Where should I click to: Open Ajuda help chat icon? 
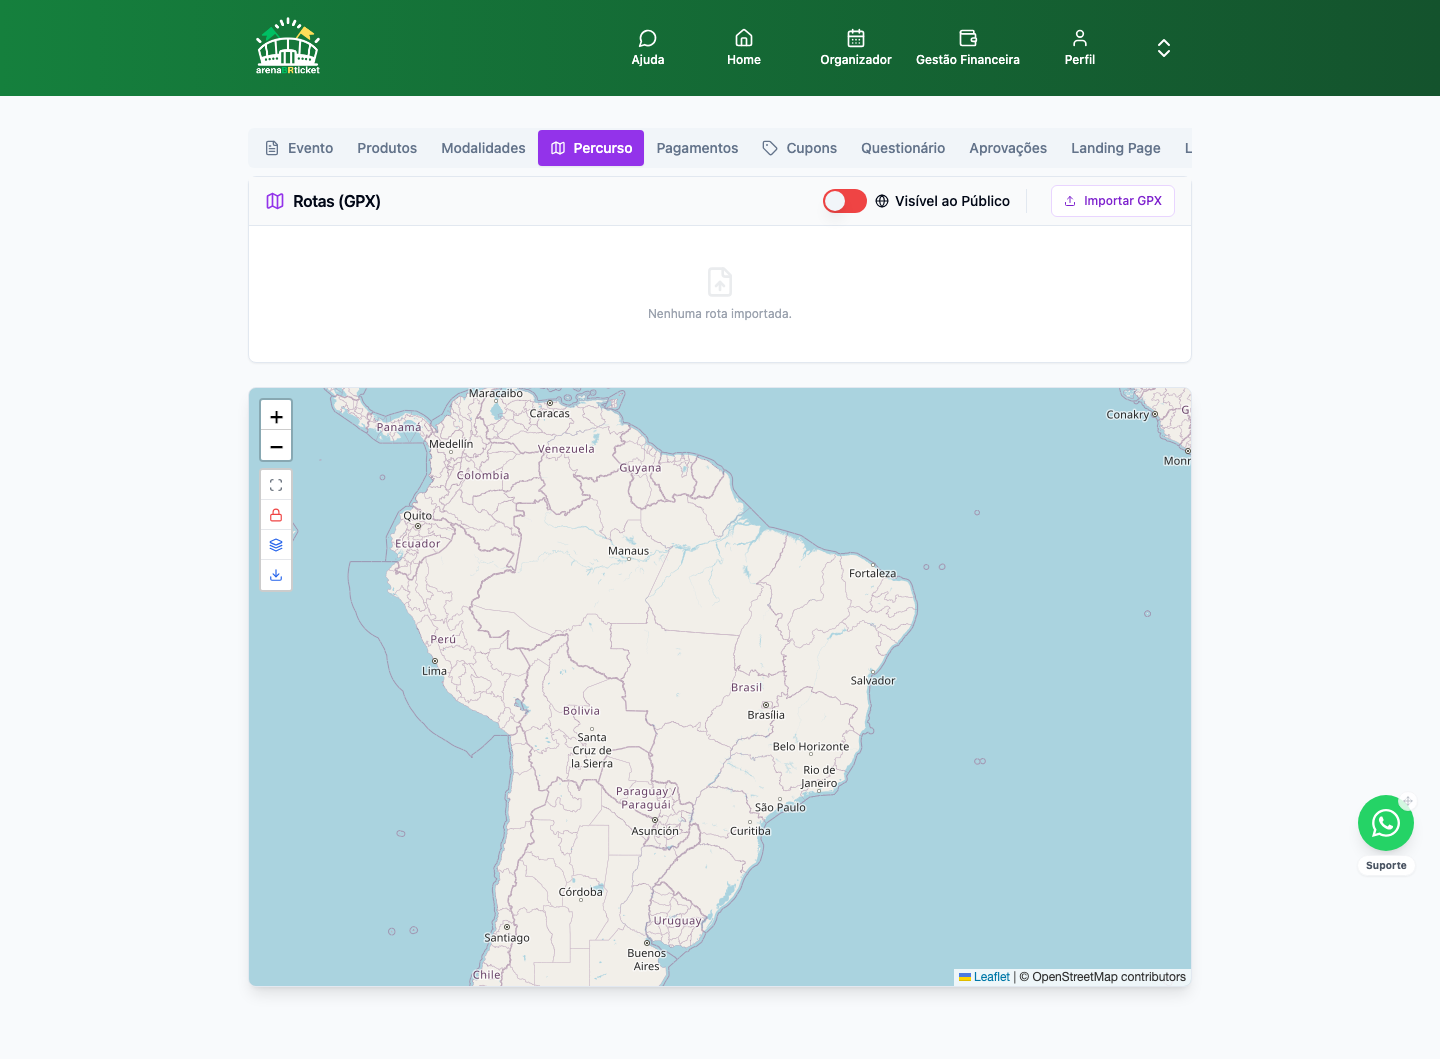click(648, 48)
